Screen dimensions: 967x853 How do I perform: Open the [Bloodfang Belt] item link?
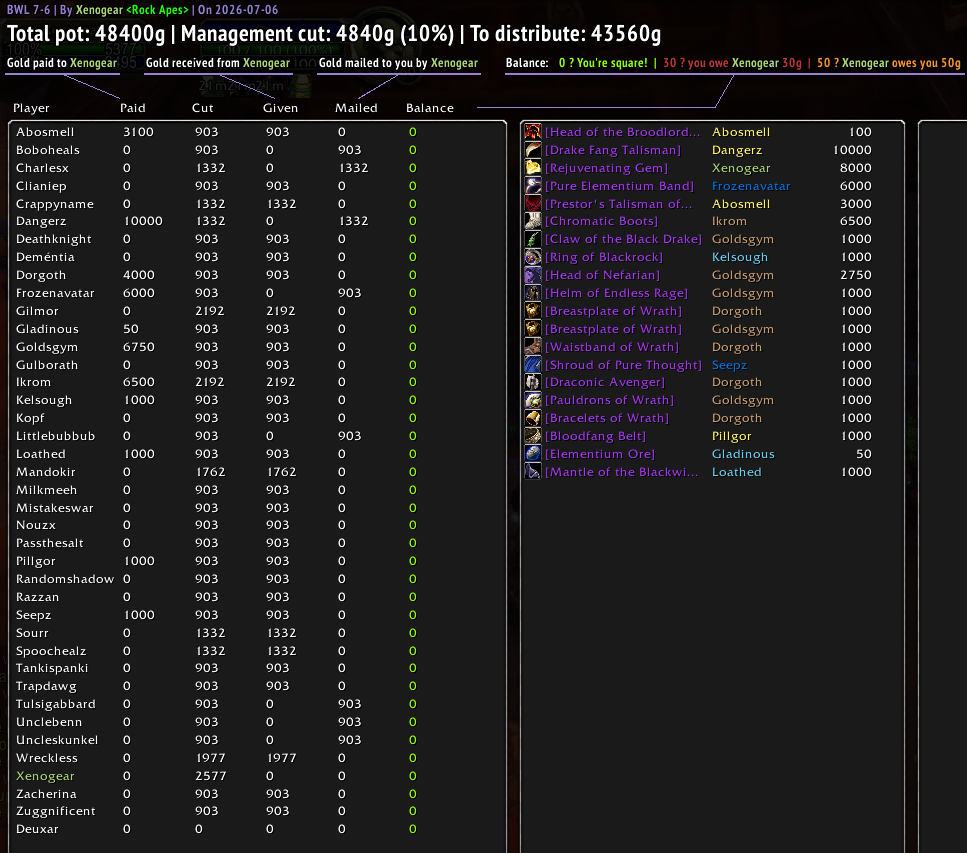595,436
